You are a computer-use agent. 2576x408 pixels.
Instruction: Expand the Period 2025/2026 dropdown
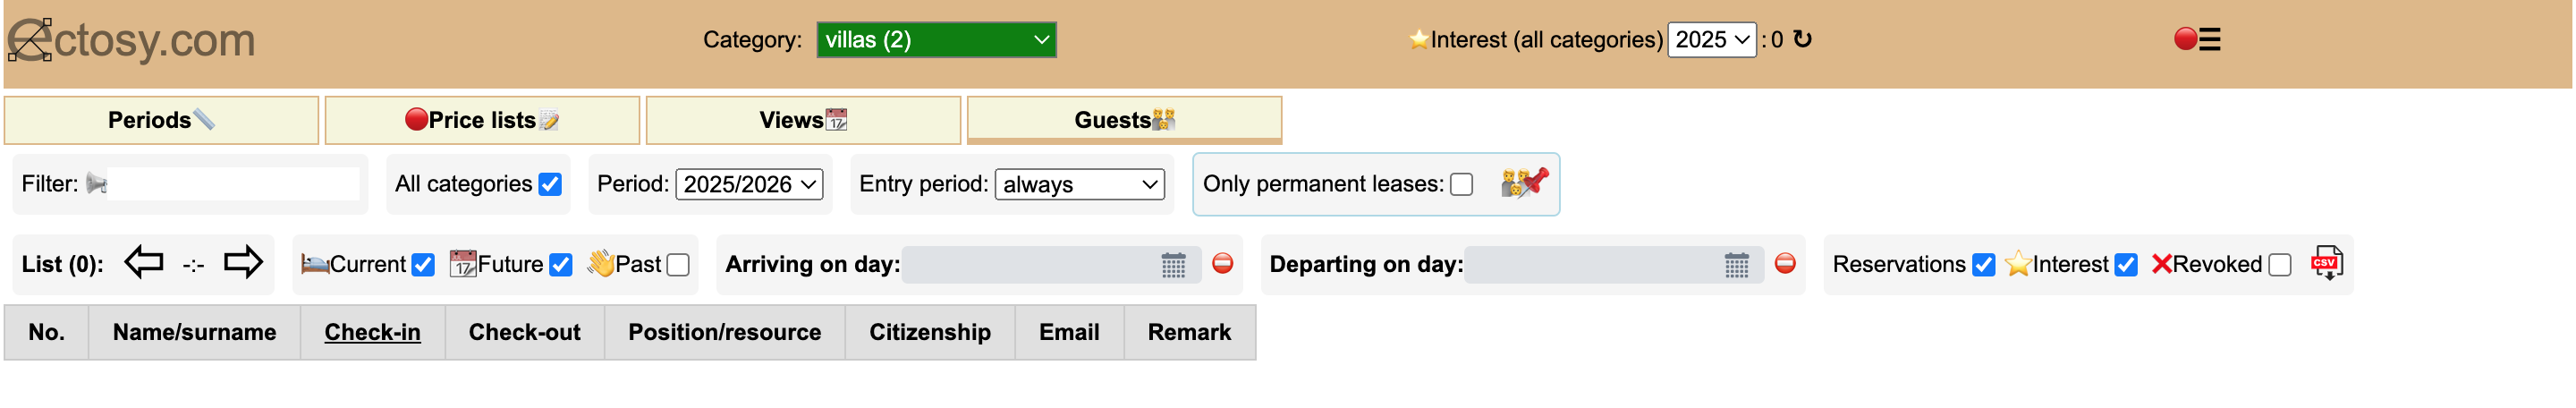[749, 184]
